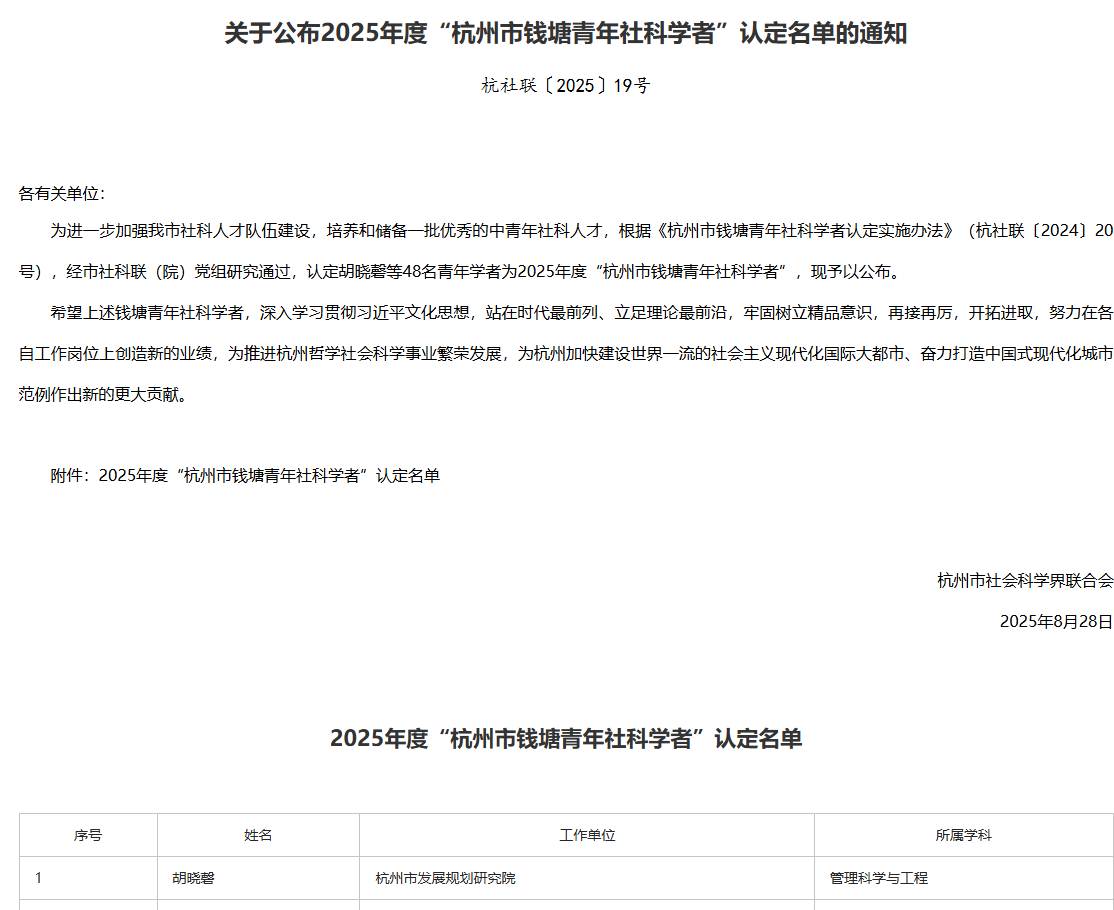Select the cell 杭州市发展规划研究院

445,878
